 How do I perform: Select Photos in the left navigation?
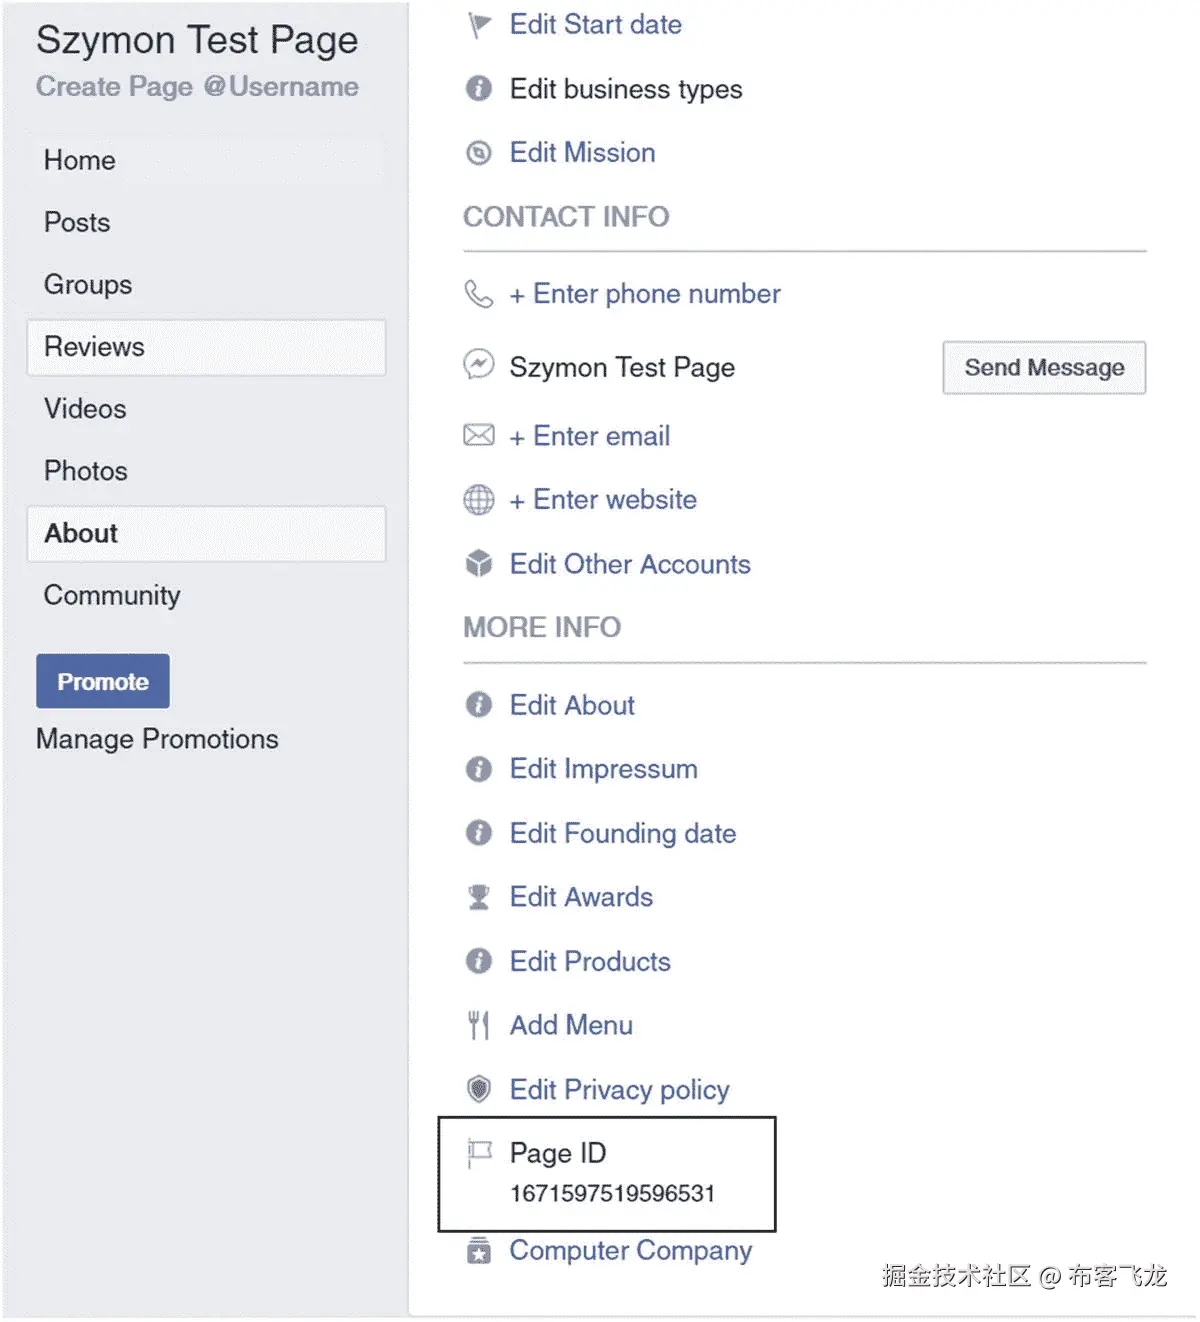click(x=86, y=471)
